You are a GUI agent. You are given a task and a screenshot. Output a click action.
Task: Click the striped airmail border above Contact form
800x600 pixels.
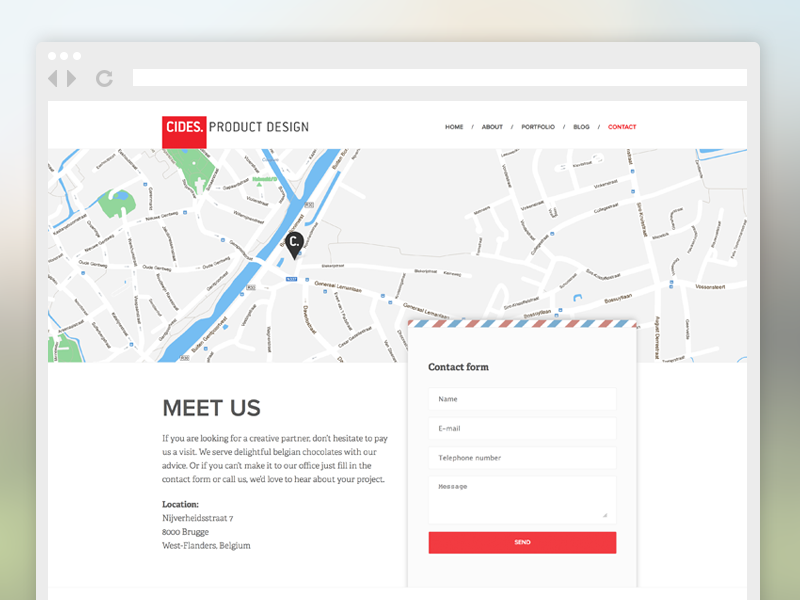tap(522, 324)
